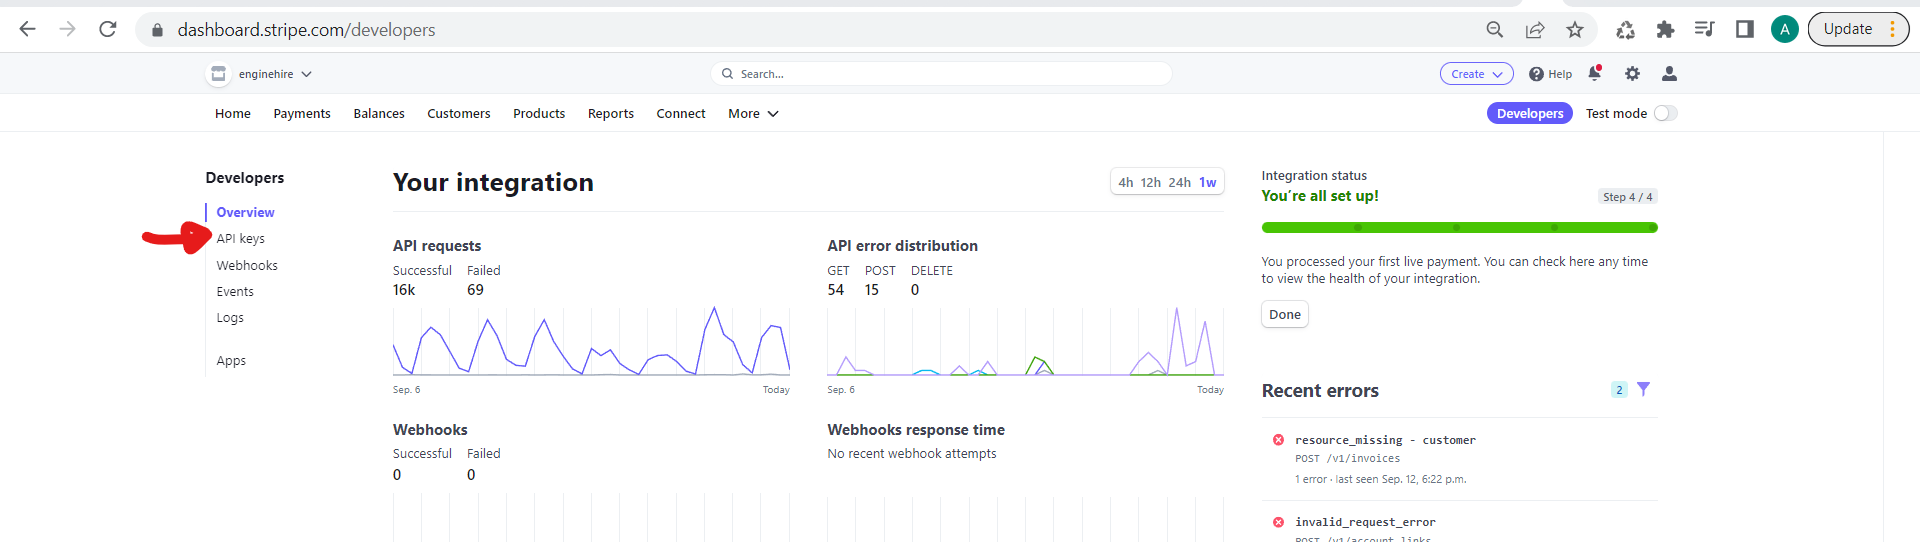
Task: Toggle Test mode switch
Action: click(1665, 113)
